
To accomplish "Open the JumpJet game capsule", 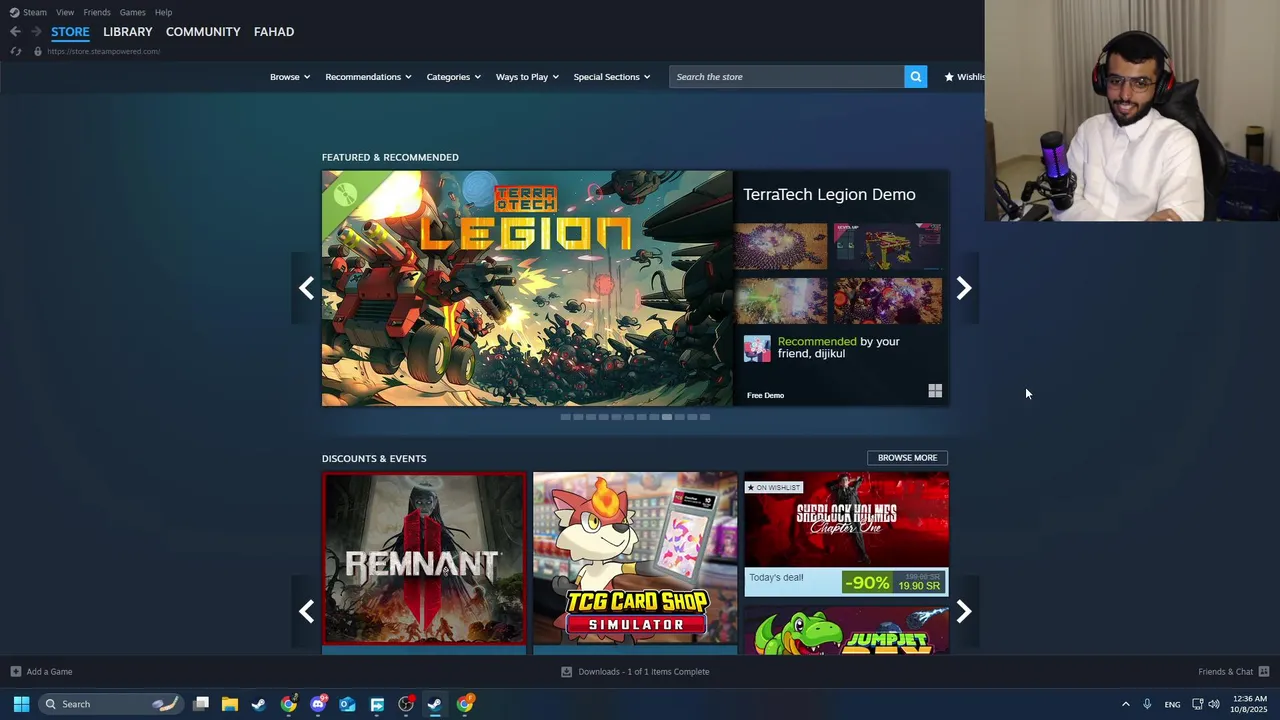I will click(846, 630).
